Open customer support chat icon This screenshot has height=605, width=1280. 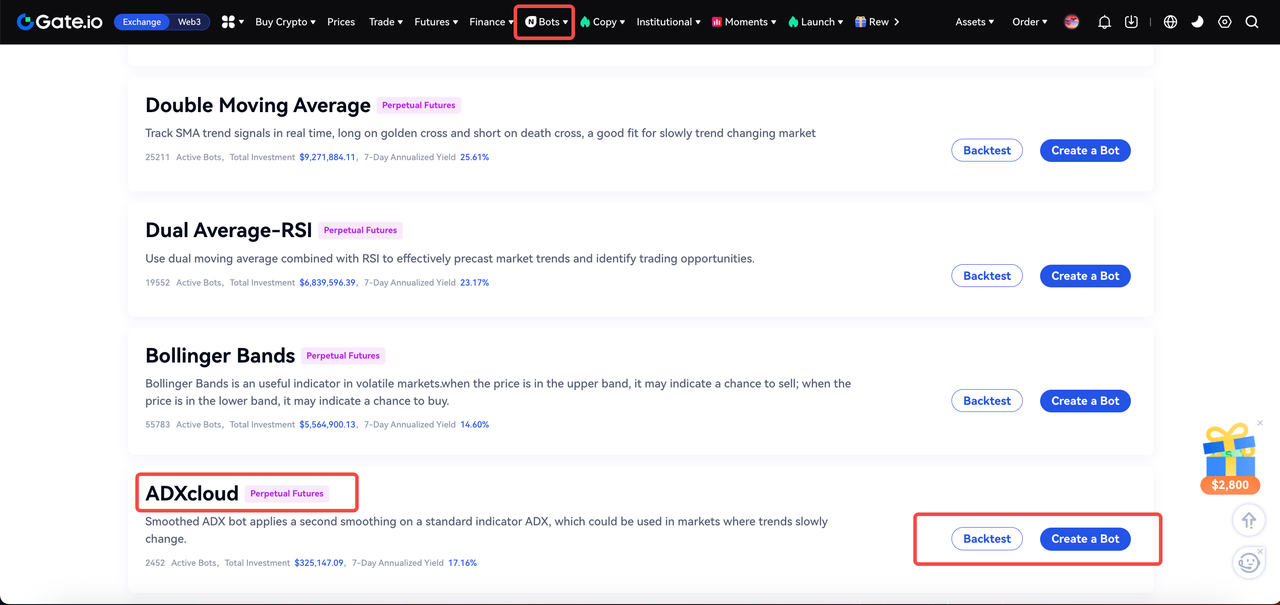click(1248, 563)
